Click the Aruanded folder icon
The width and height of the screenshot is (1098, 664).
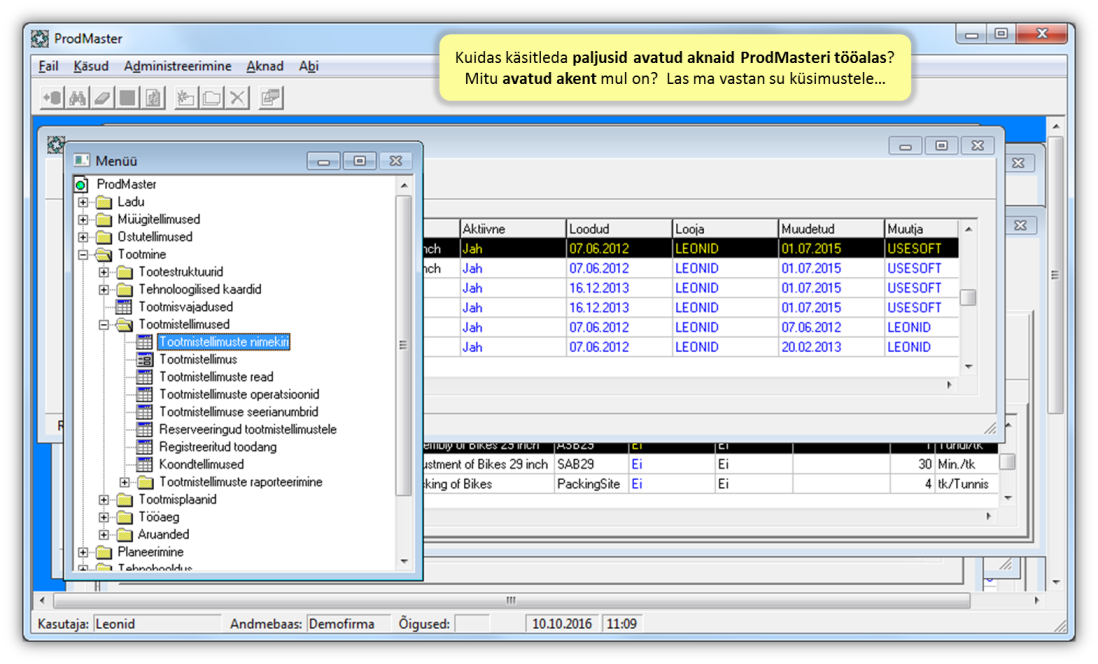(x=125, y=535)
